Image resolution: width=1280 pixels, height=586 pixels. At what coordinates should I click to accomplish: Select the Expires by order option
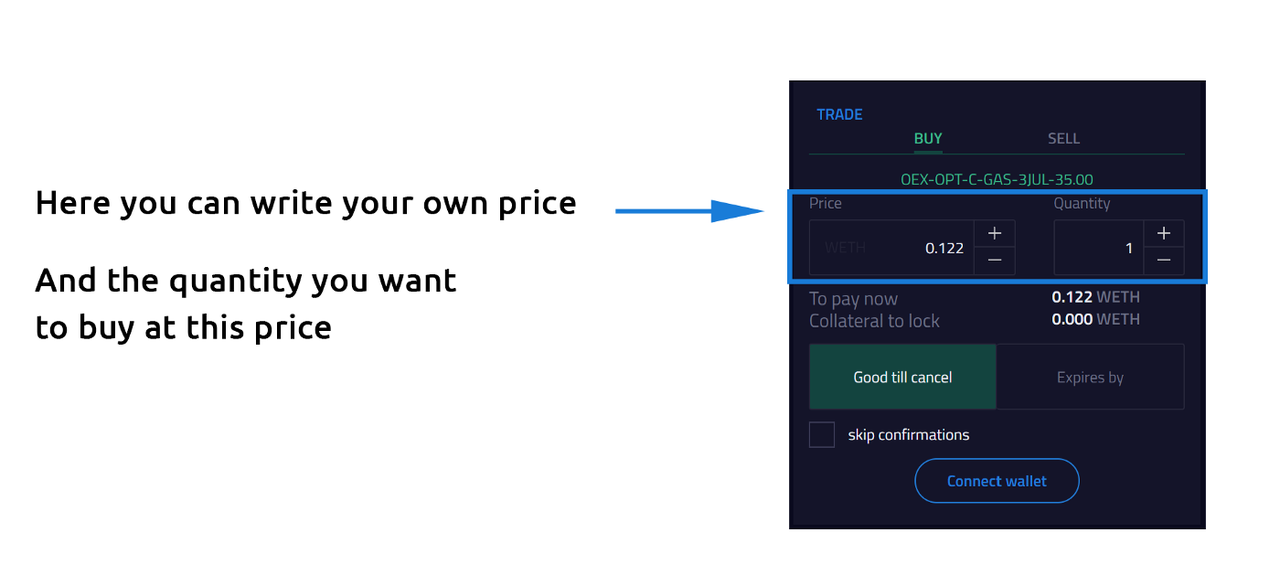pyautogui.click(x=1090, y=377)
